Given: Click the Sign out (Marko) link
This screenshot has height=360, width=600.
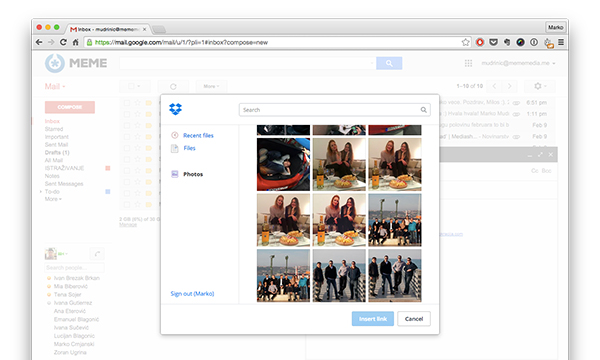Looking at the screenshot, I should point(192,293).
